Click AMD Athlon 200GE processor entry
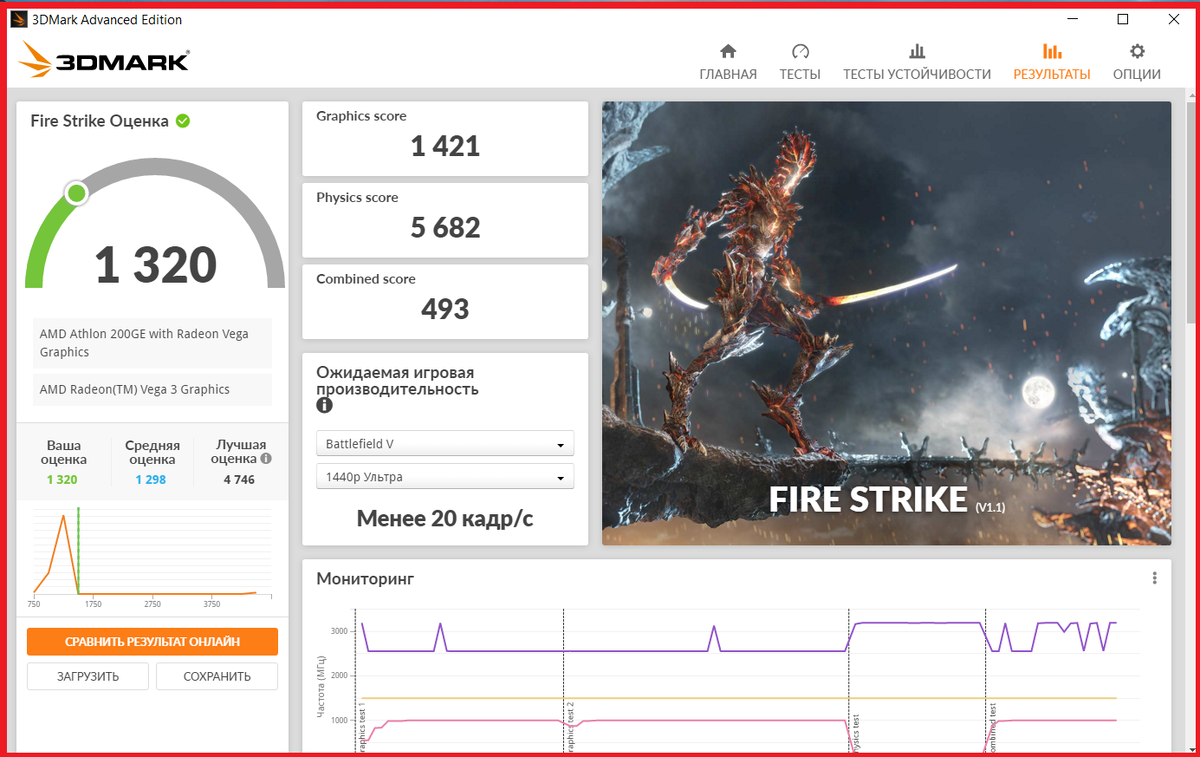This screenshot has width=1200, height=757. point(152,343)
